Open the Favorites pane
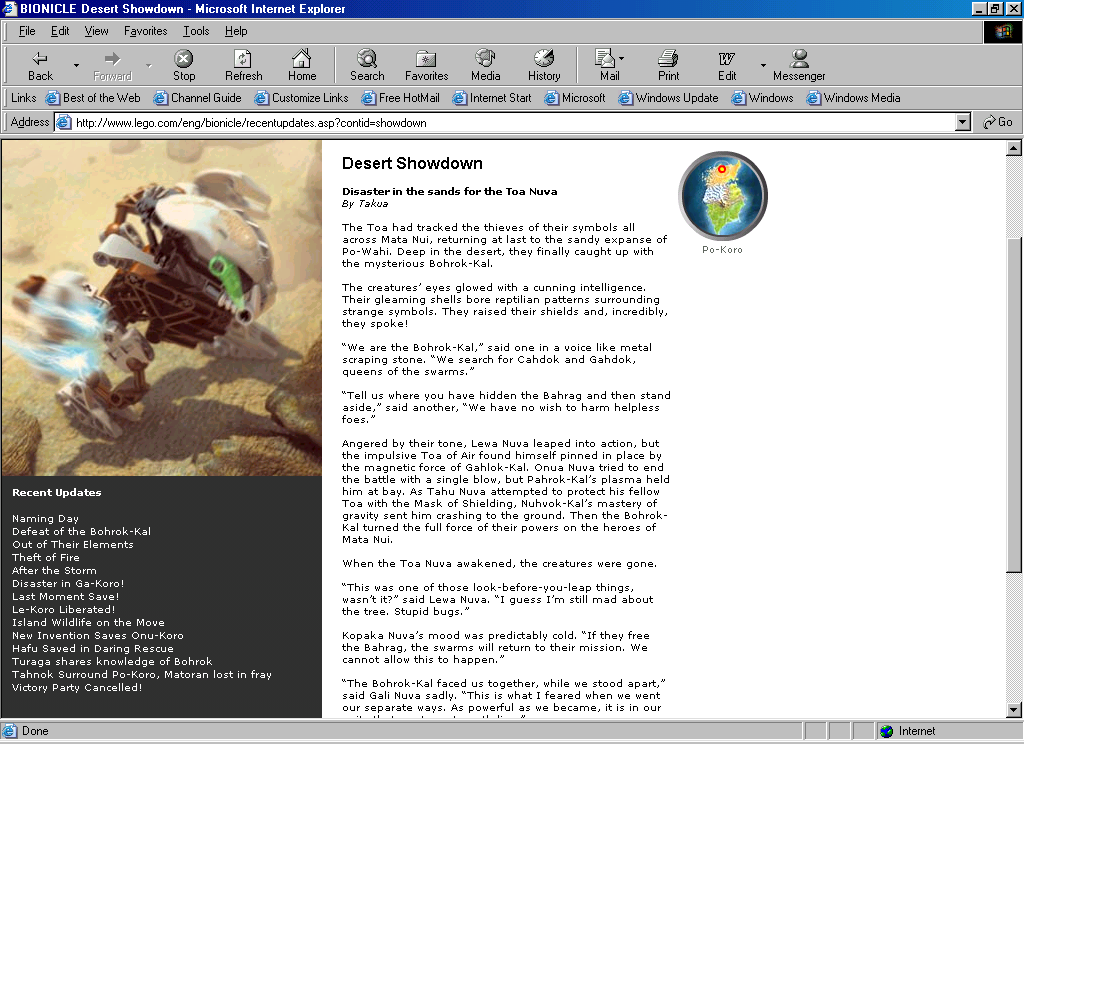The height and width of the screenshot is (1000, 1100). pyautogui.click(x=426, y=66)
